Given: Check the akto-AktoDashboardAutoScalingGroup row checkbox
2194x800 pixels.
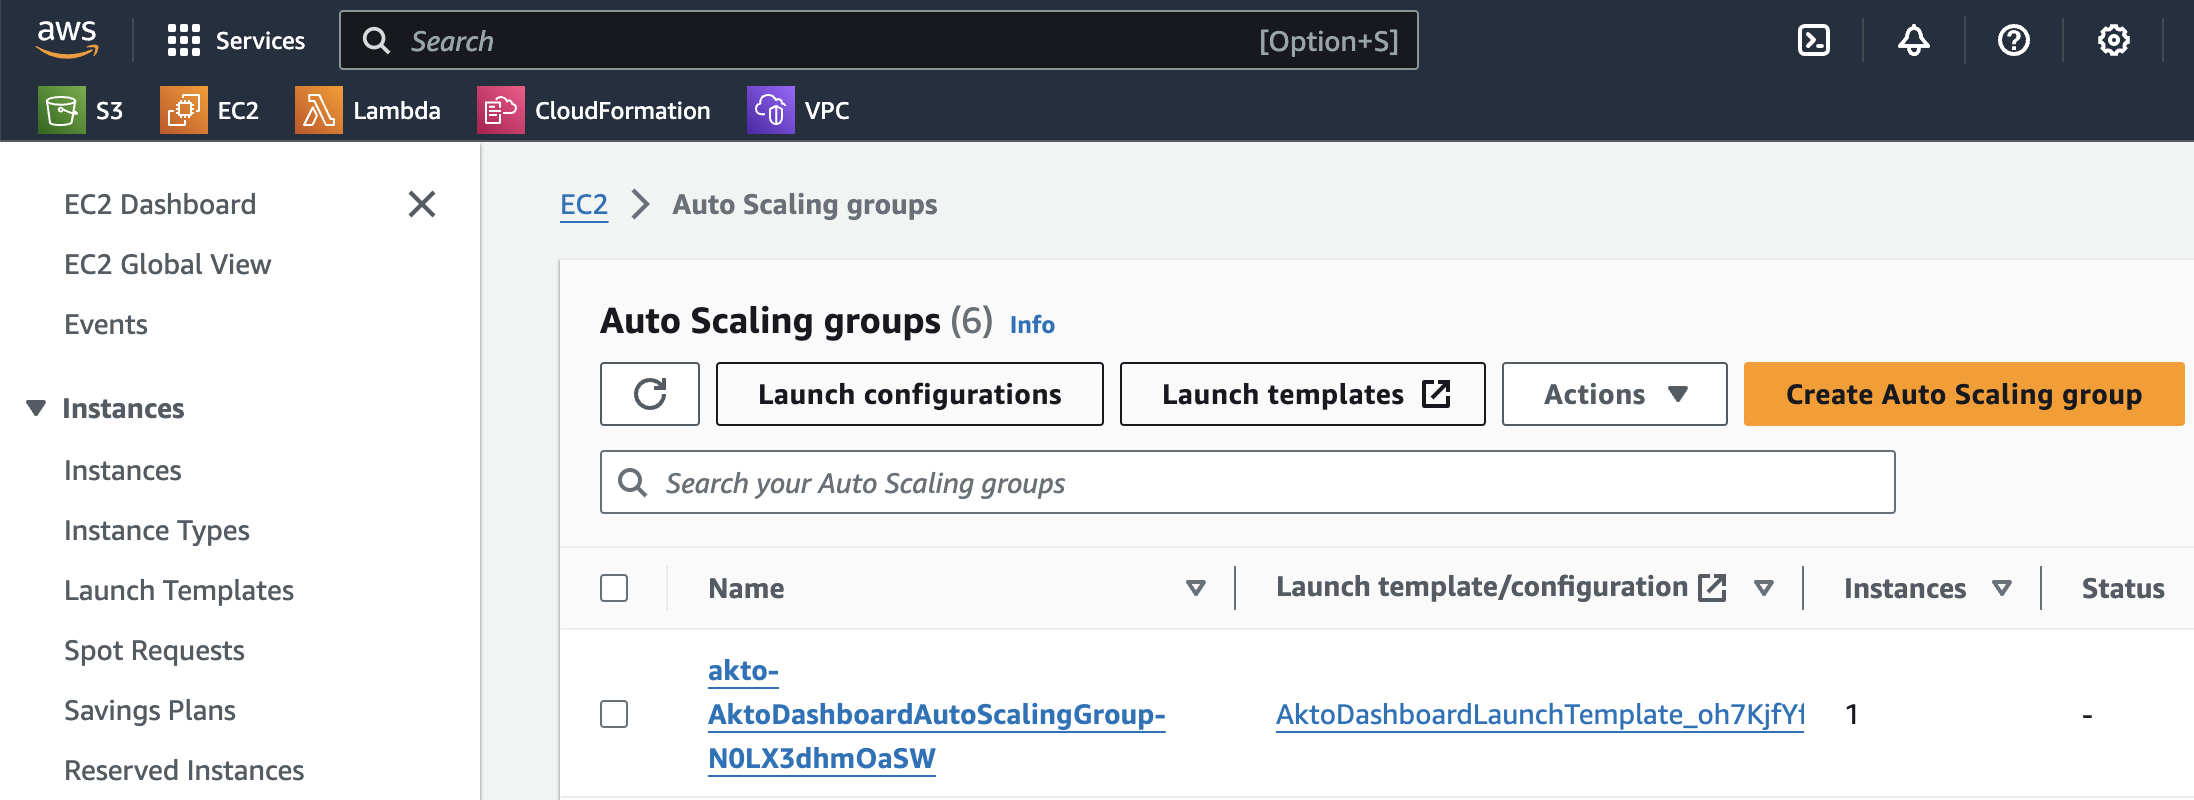Looking at the screenshot, I should (x=614, y=714).
